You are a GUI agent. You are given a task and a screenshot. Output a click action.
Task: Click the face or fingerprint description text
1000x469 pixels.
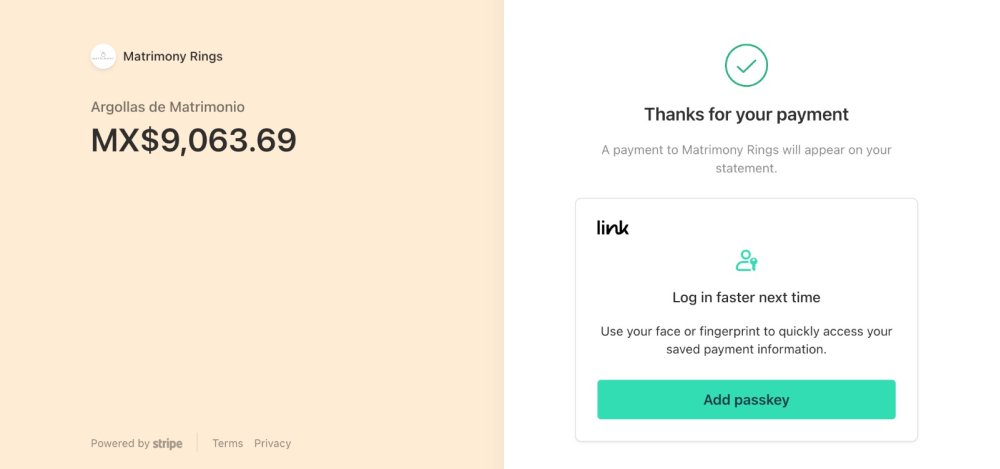pyautogui.click(x=746, y=340)
